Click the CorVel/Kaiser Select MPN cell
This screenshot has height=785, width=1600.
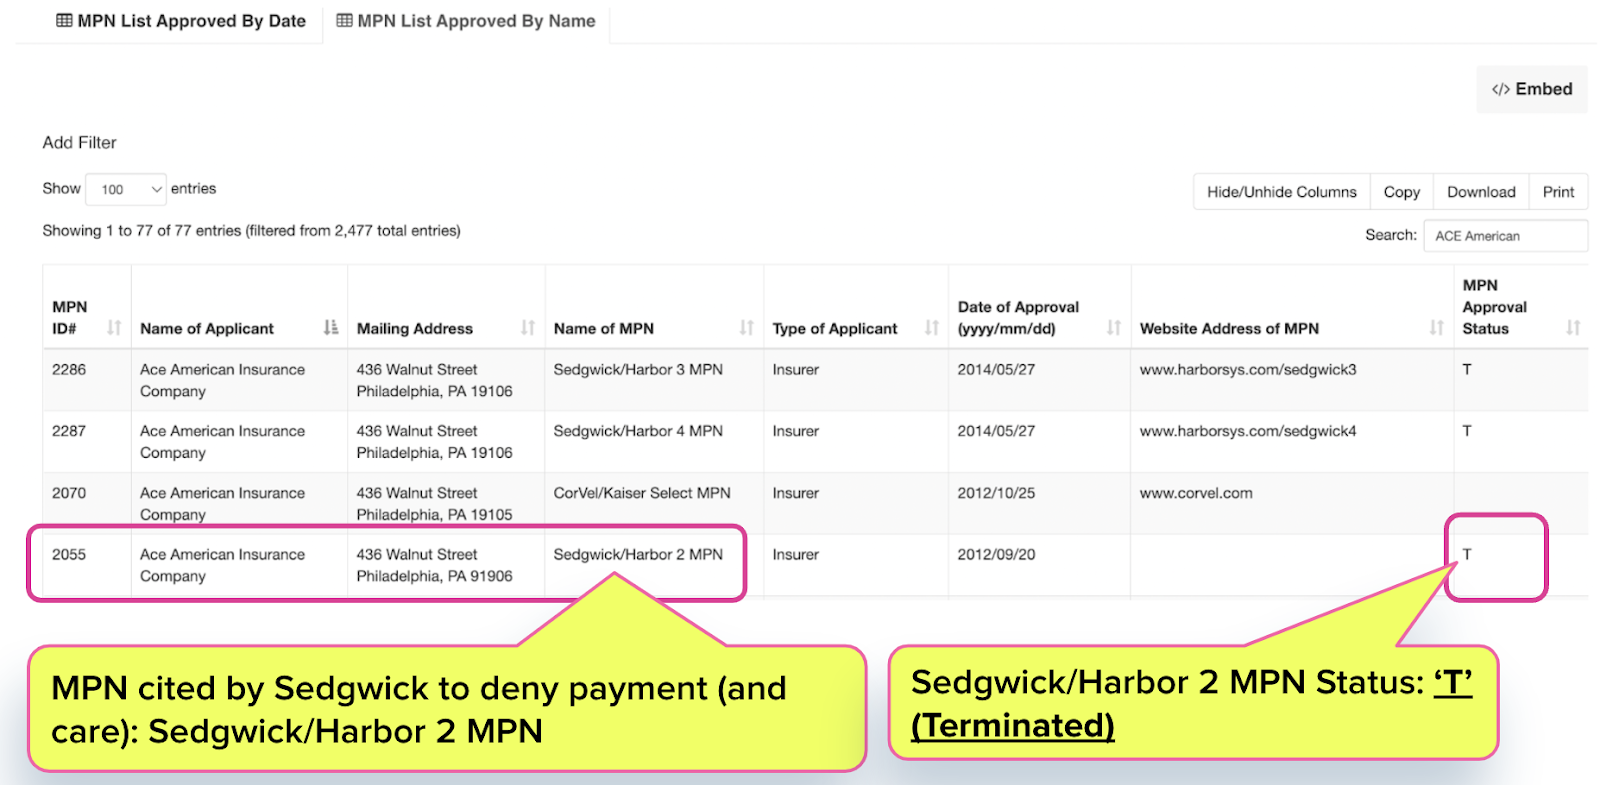pos(654,503)
